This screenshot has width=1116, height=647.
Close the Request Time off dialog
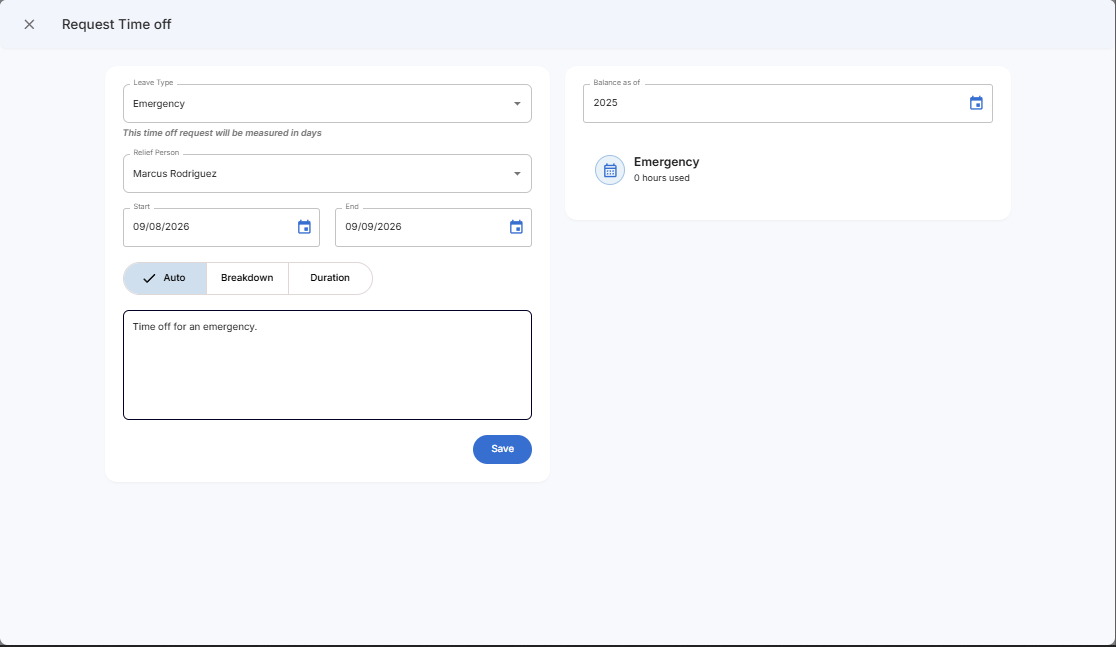[29, 24]
